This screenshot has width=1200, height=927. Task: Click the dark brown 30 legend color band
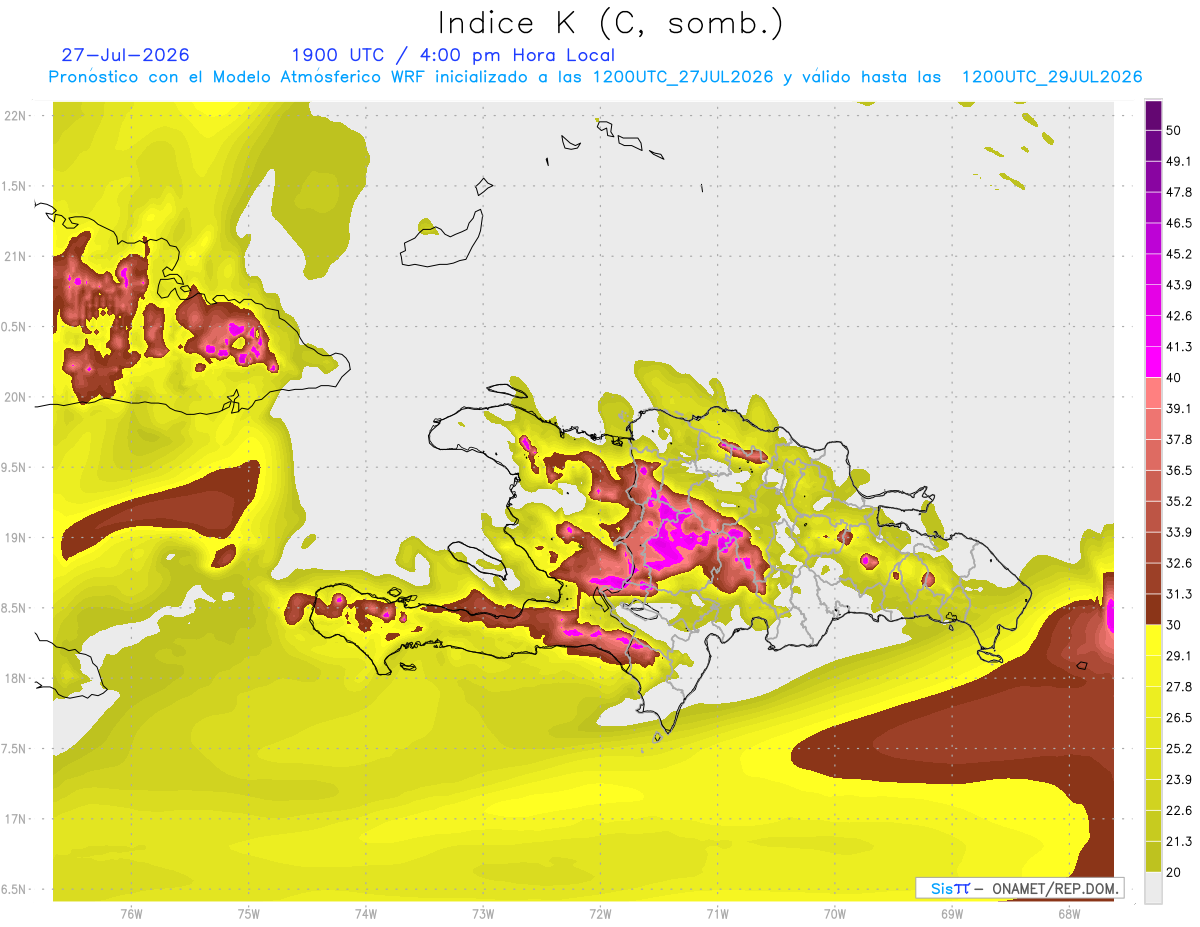point(1153,610)
